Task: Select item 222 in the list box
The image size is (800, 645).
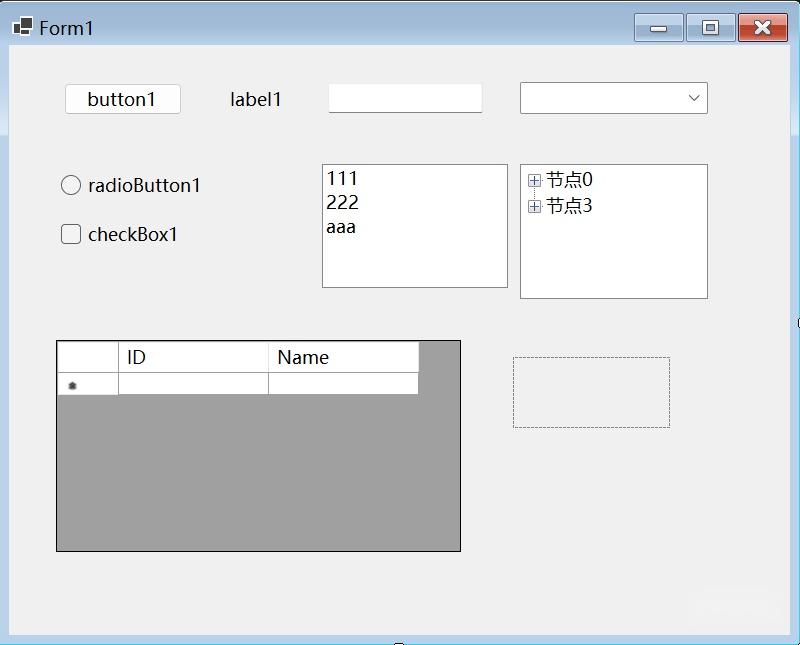Action: point(342,203)
